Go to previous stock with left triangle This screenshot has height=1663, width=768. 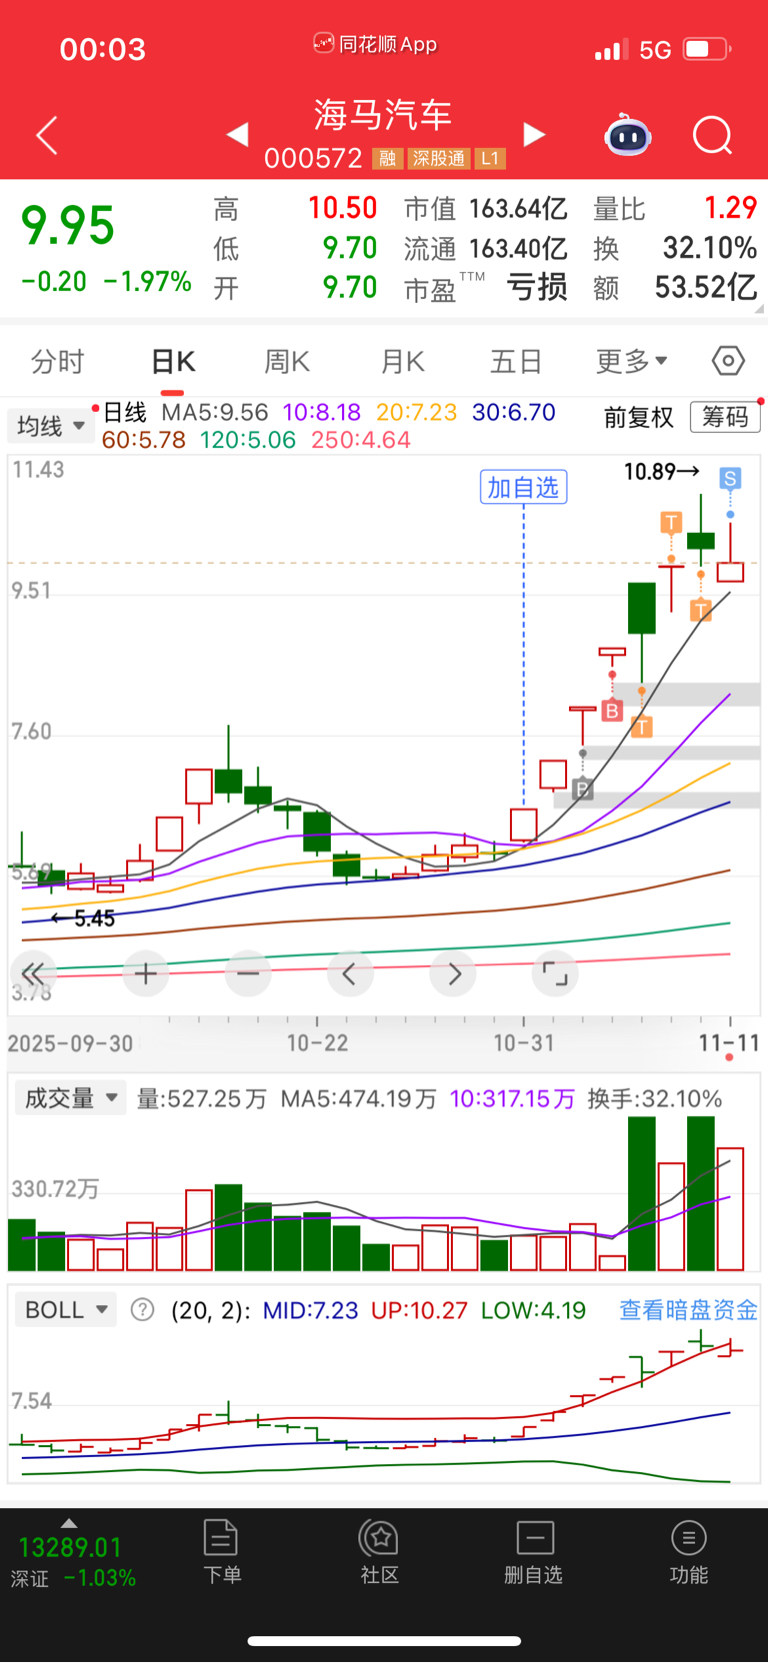237,134
